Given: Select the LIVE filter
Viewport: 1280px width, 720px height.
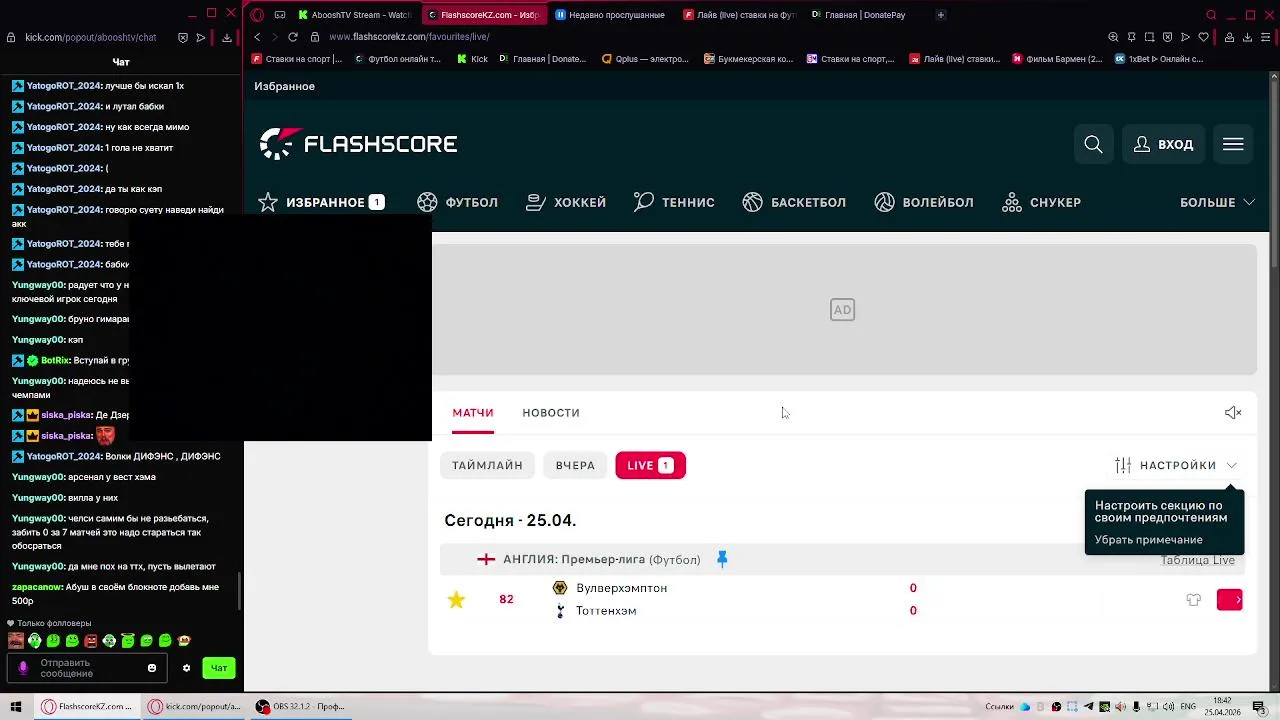Looking at the screenshot, I should (x=650, y=465).
